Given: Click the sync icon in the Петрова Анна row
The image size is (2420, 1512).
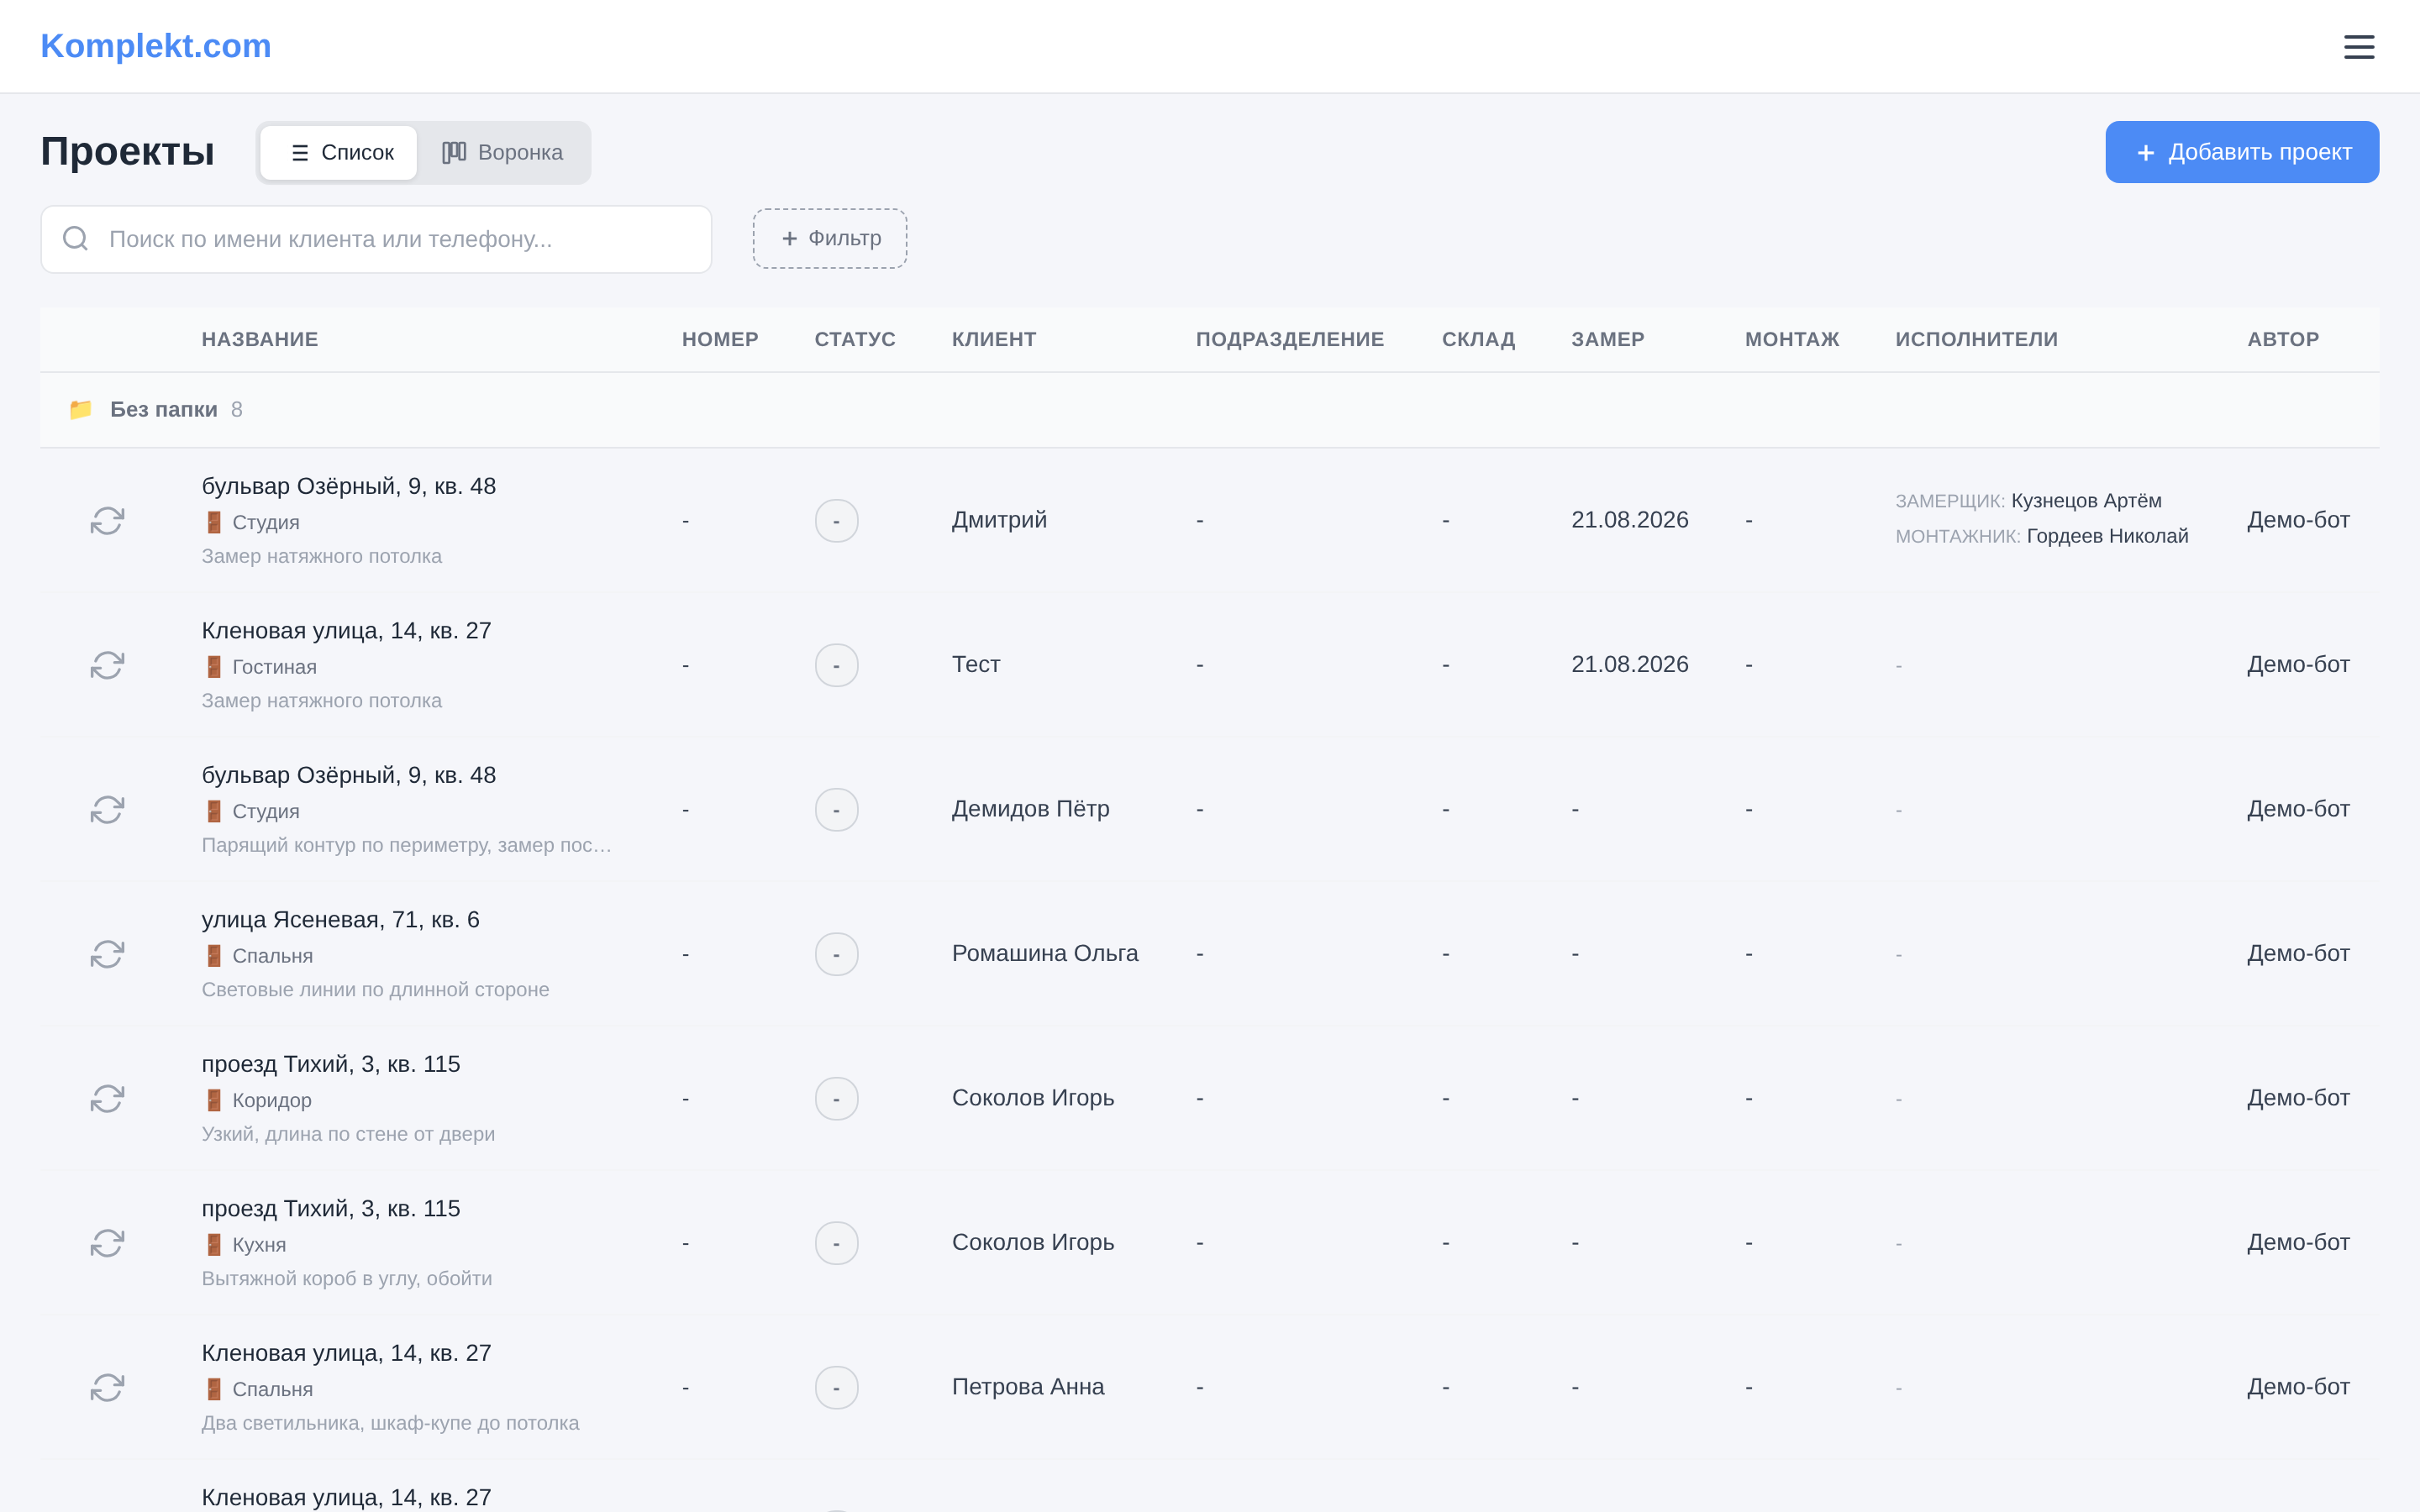Looking at the screenshot, I should click(x=107, y=1388).
